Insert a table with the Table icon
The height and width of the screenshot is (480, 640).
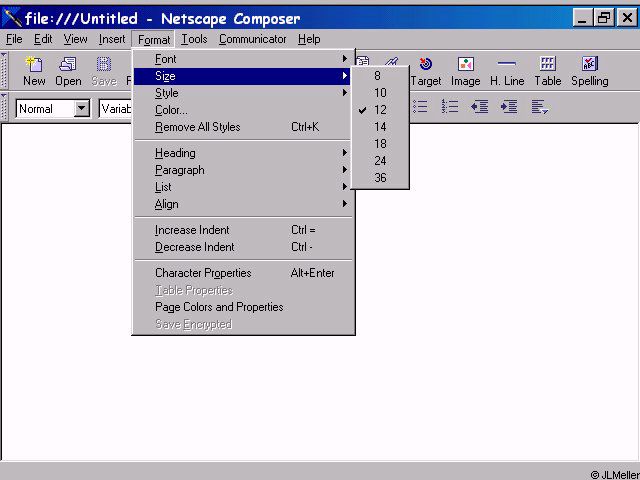tap(548, 71)
